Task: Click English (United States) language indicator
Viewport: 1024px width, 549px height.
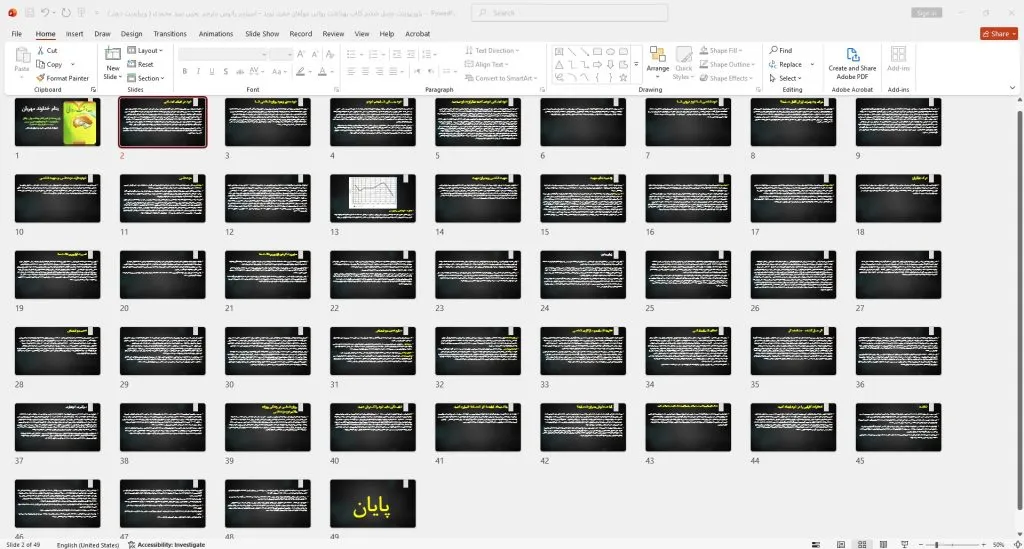Action: click(88, 544)
